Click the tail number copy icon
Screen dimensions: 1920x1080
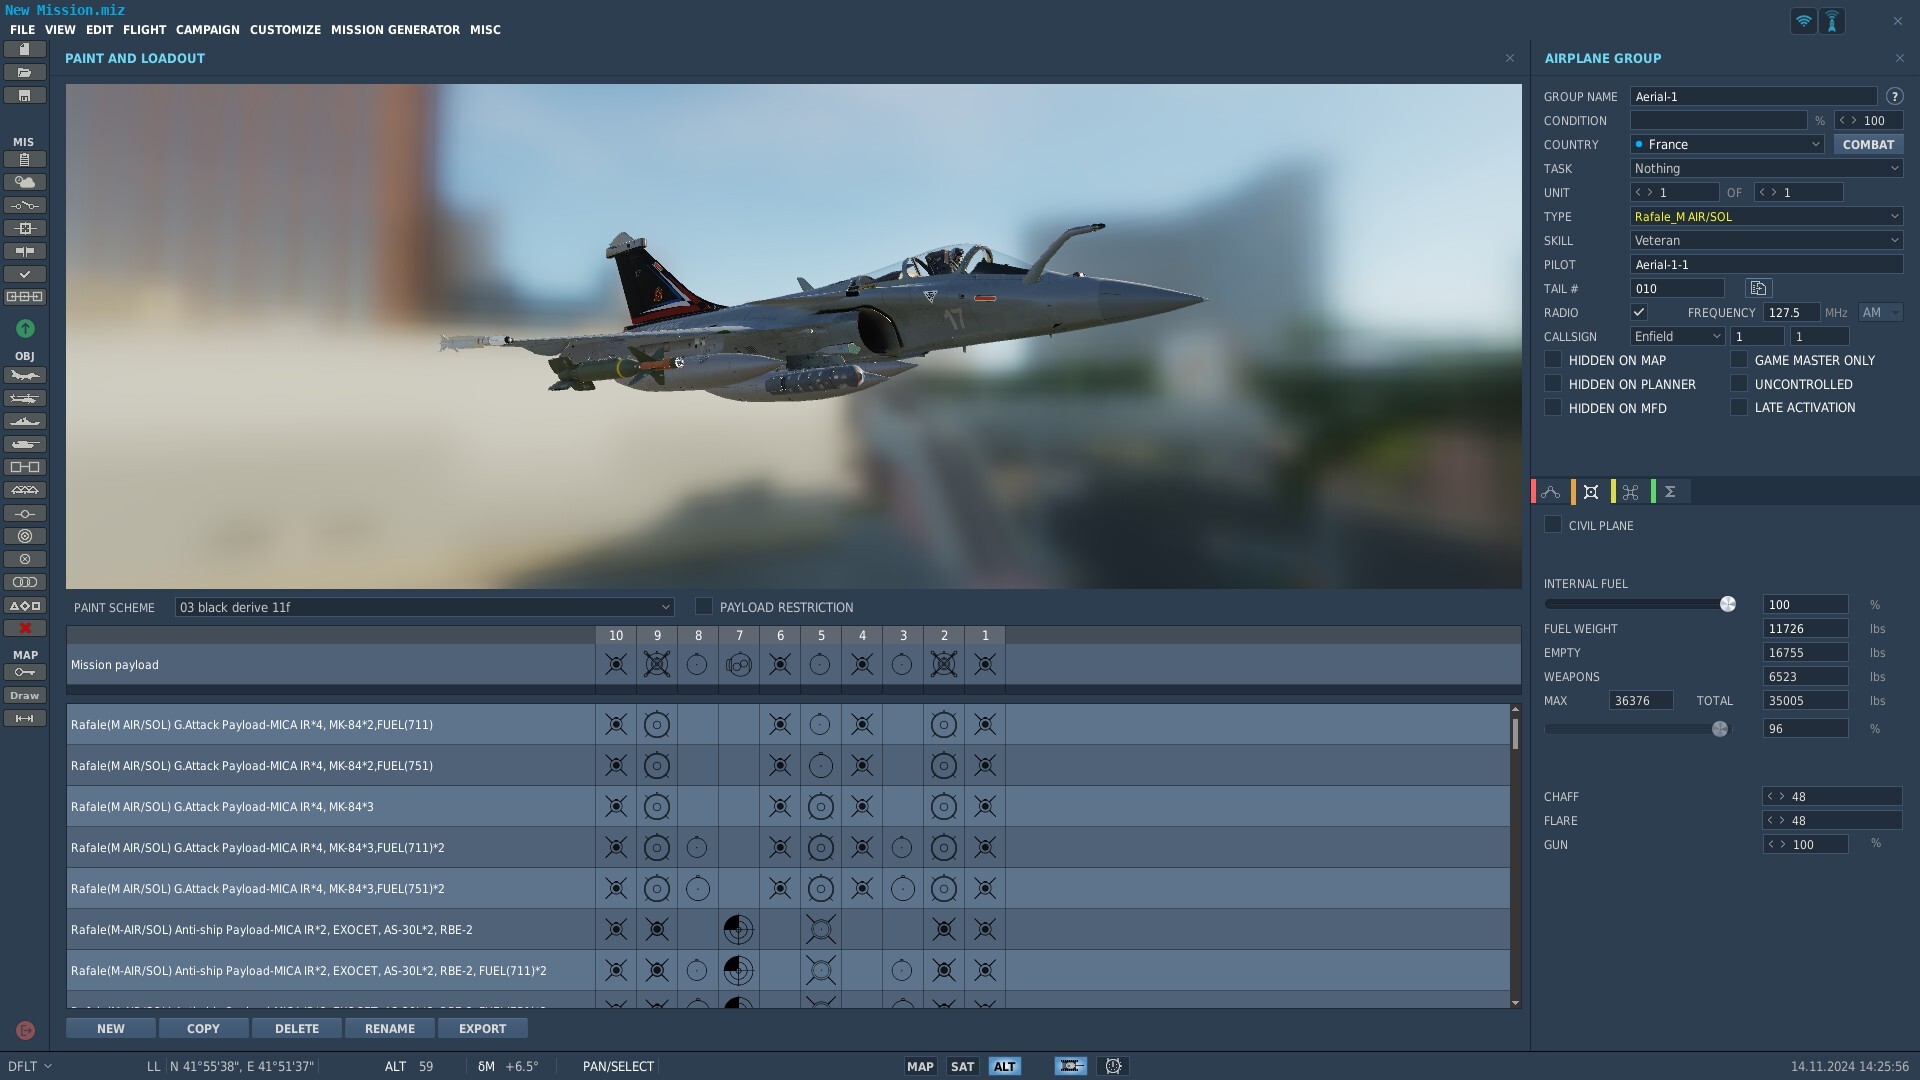1758,288
